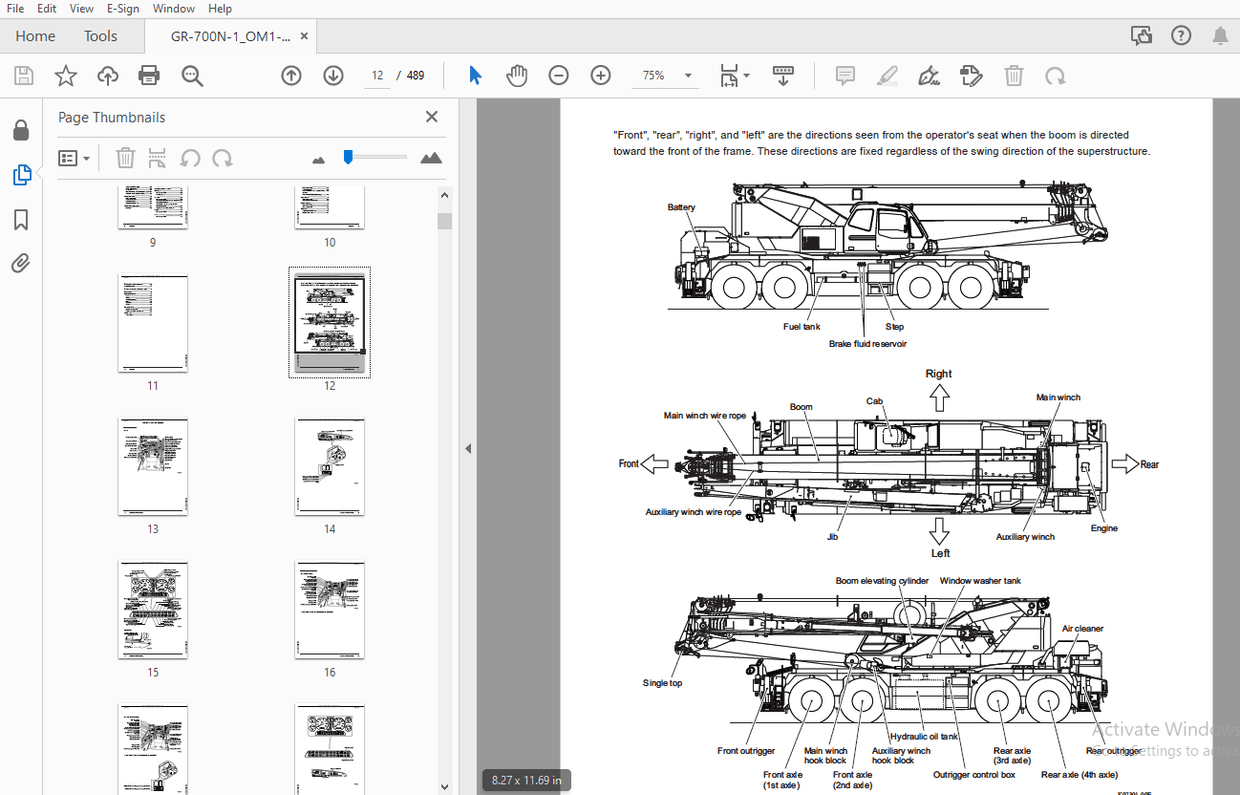Expand the crop pages tool dropdown
Viewport: 1240px width, 795px height.
[746, 75]
